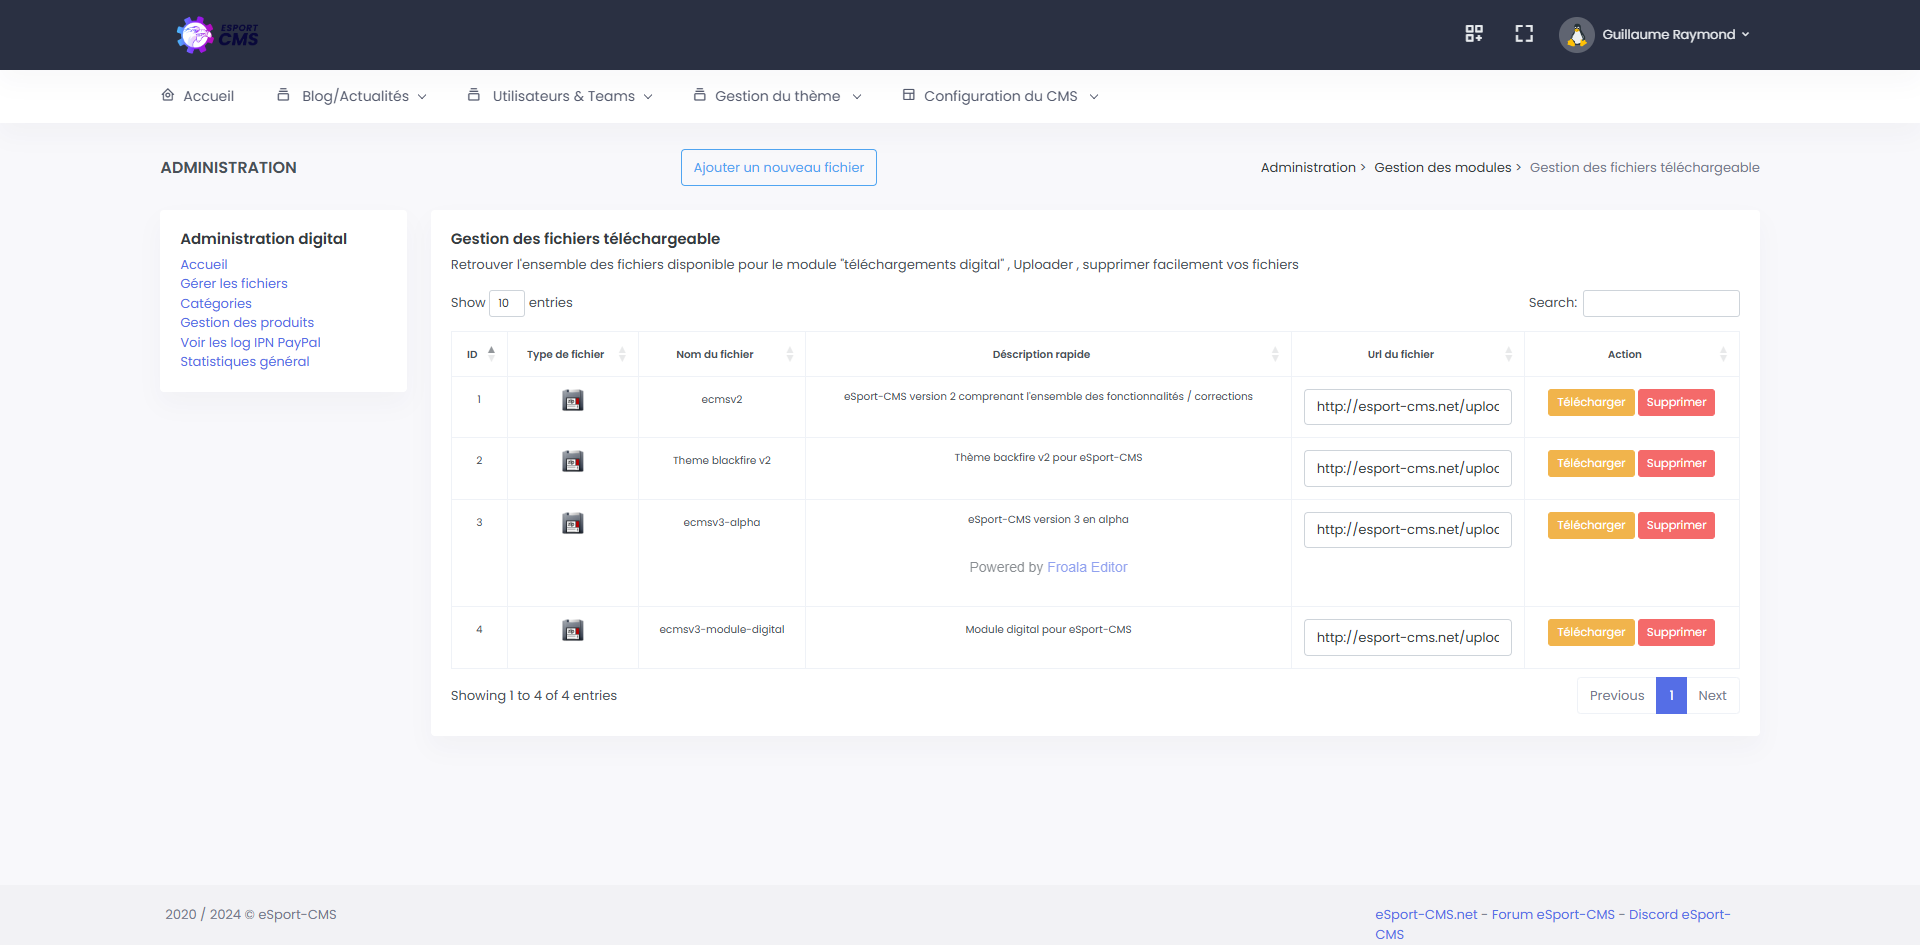The width and height of the screenshot is (1920, 945).
Task: Sort table by ID column
Action: (479, 354)
